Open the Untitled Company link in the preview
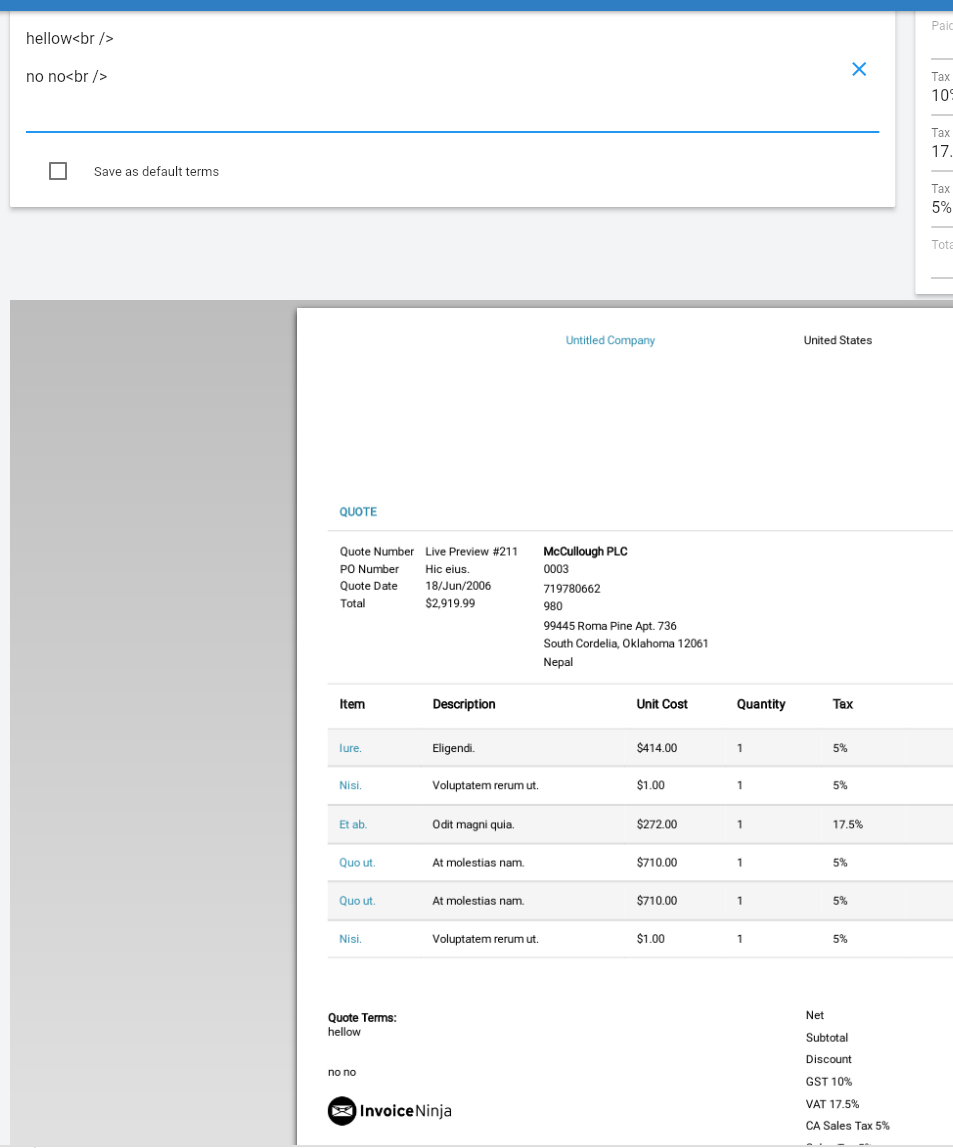953x1148 pixels. click(x=610, y=340)
